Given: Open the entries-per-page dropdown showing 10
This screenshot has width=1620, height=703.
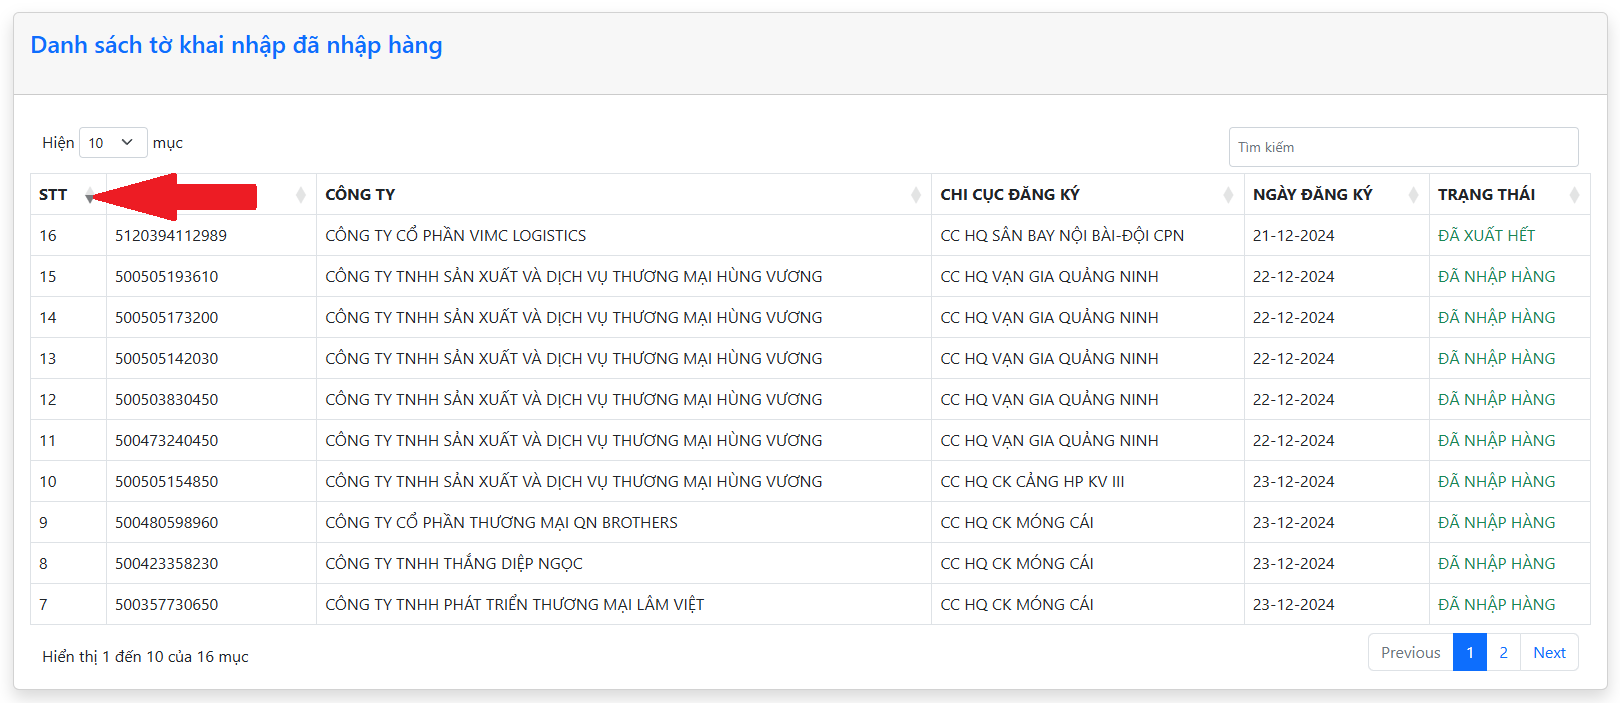Looking at the screenshot, I should click(x=113, y=143).
